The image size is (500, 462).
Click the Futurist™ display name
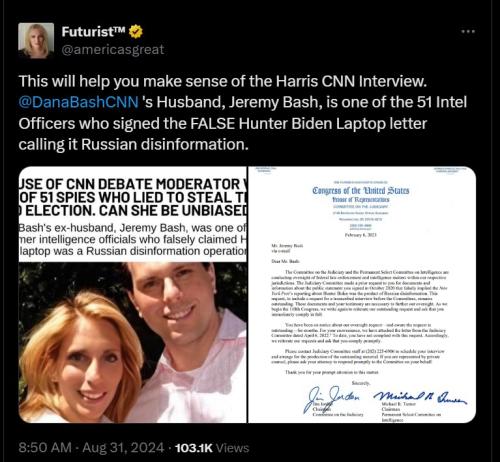click(x=93, y=32)
